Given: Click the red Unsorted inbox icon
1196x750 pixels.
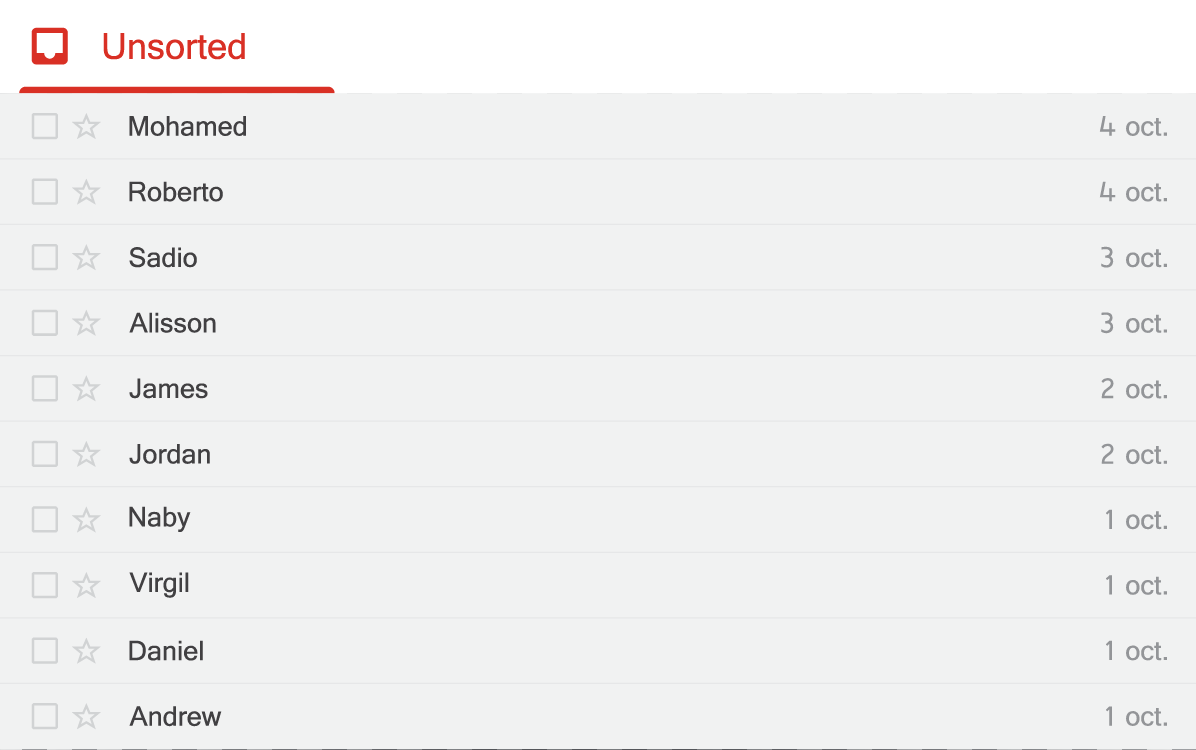Looking at the screenshot, I should (x=50, y=47).
